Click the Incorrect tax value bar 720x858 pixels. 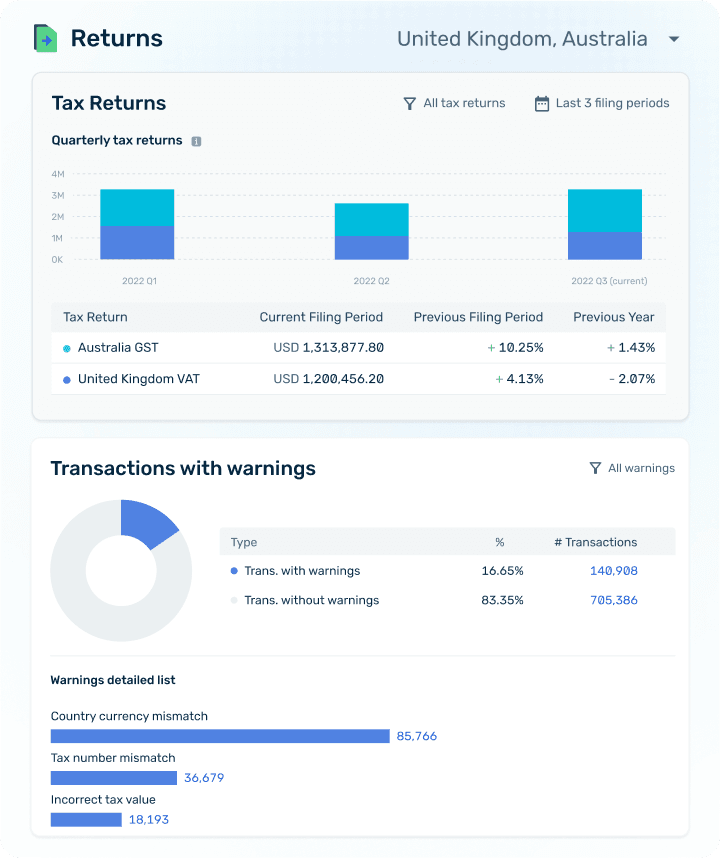(x=86, y=820)
